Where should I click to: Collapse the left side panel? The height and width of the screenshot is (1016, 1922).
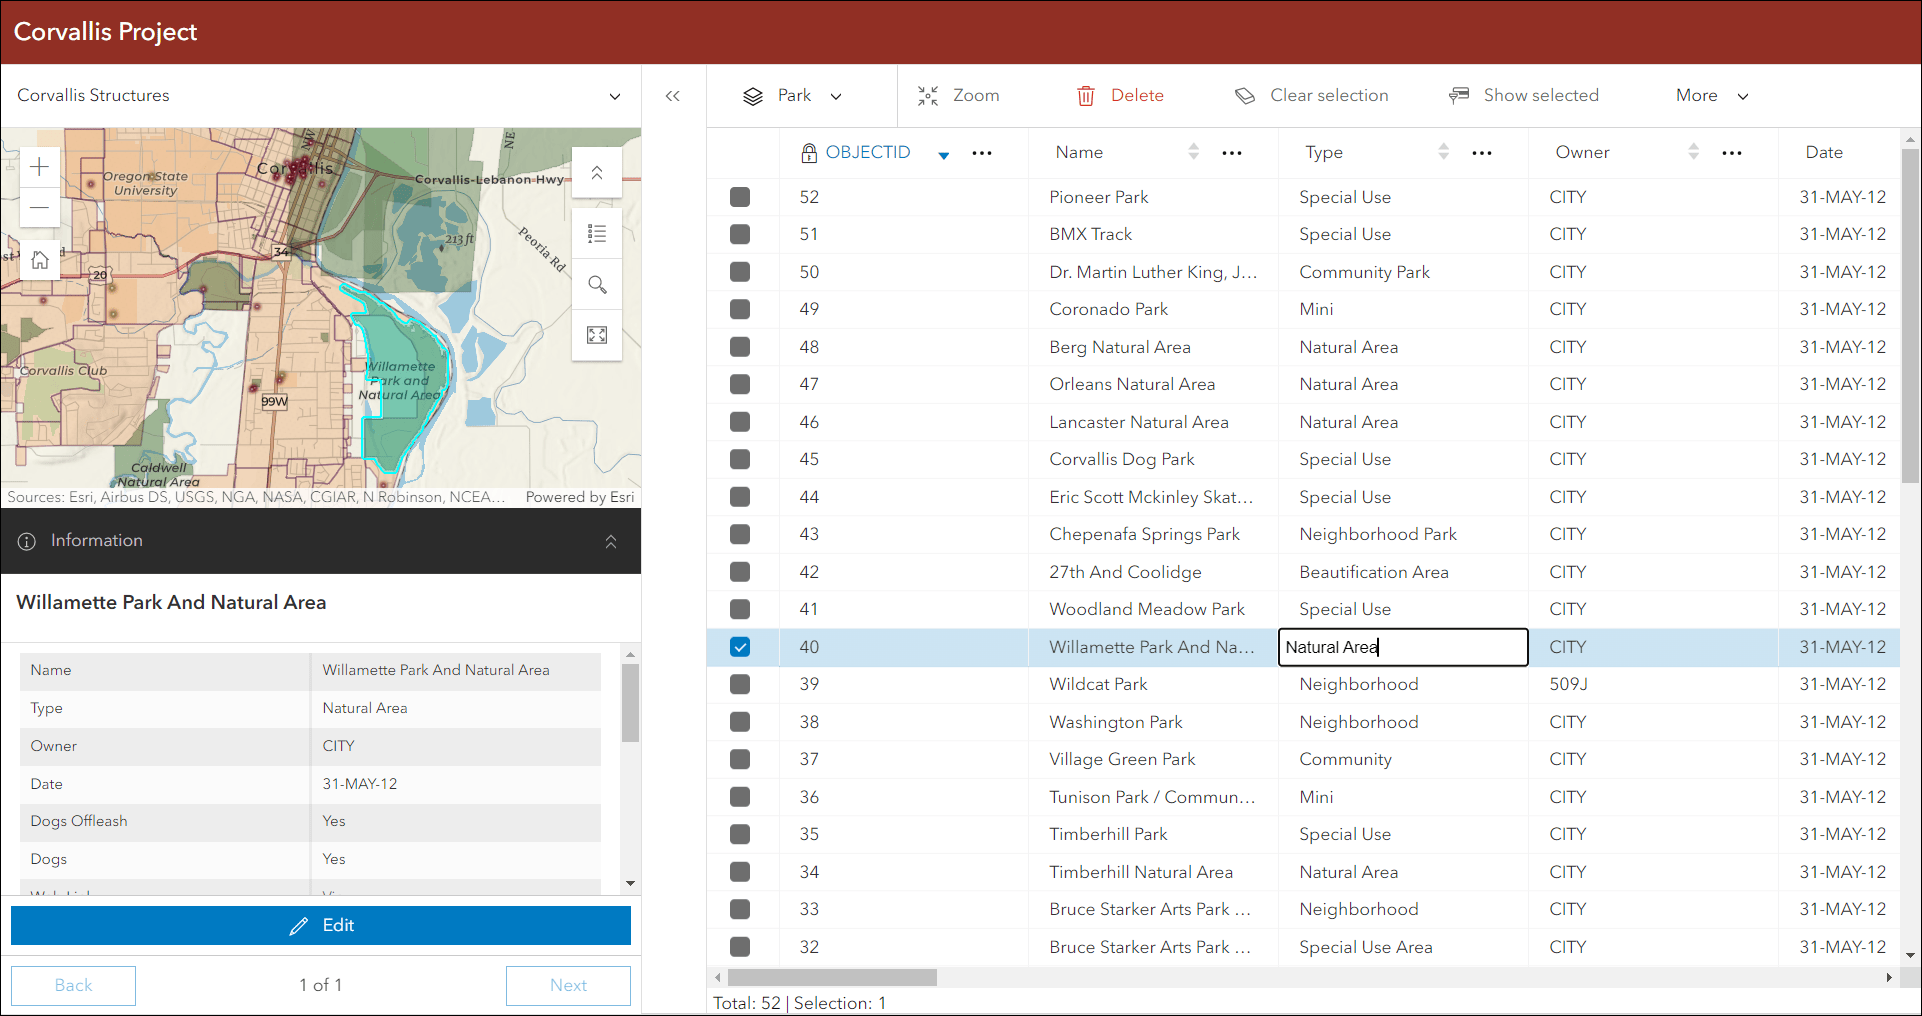point(673,96)
